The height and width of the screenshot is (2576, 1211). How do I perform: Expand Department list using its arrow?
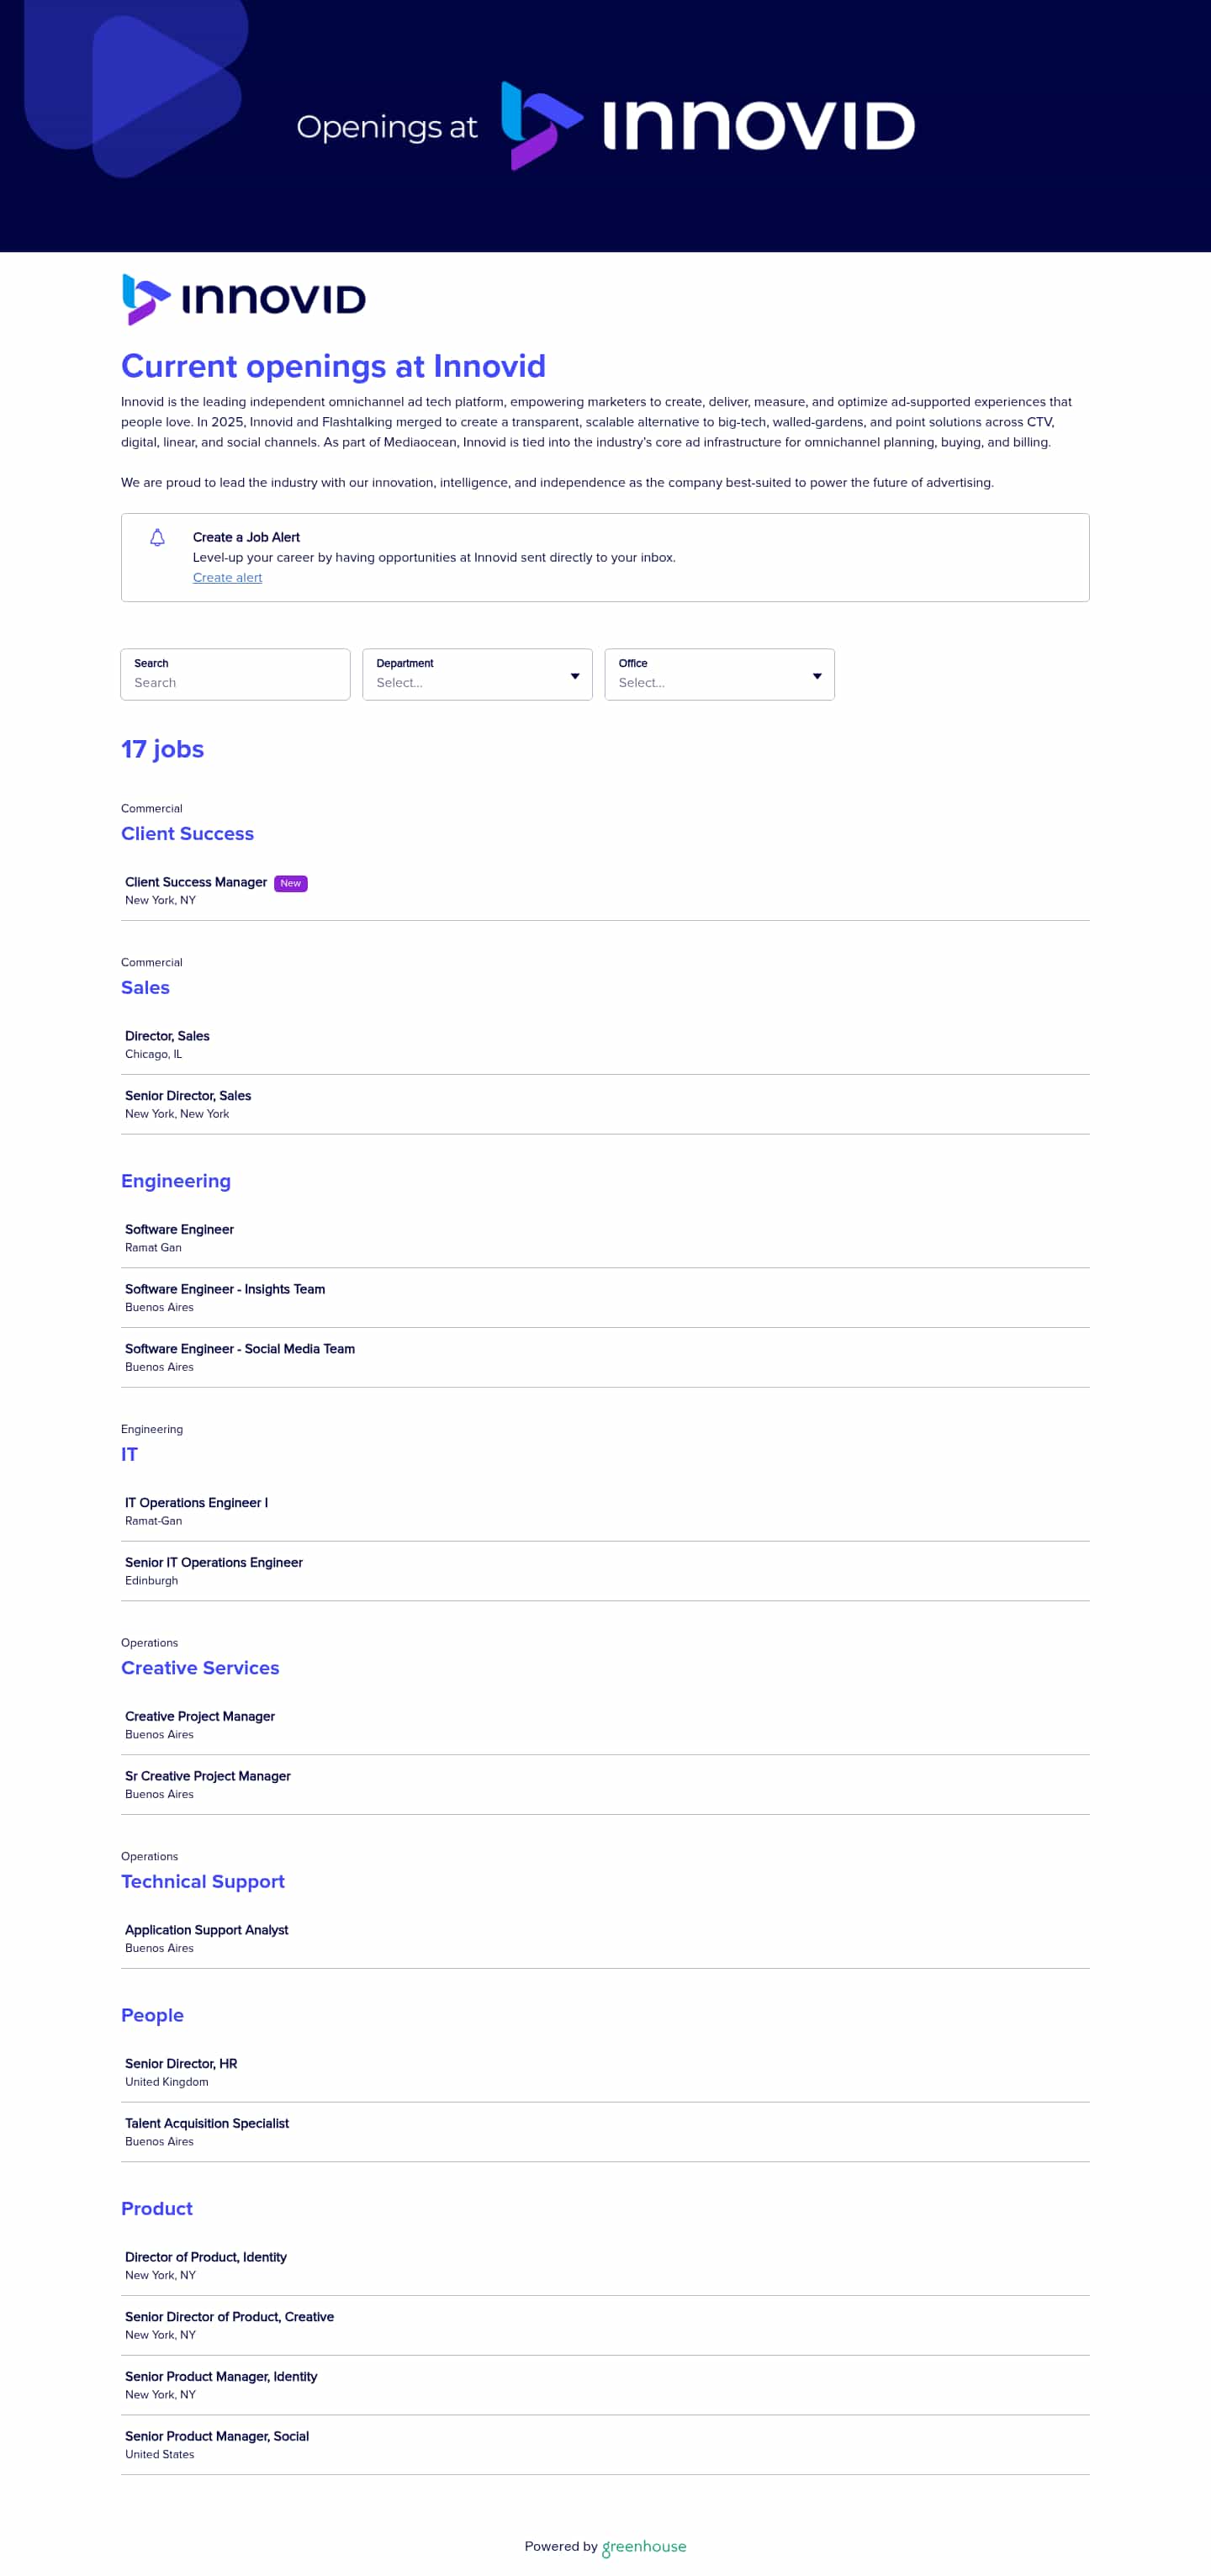(575, 676)
